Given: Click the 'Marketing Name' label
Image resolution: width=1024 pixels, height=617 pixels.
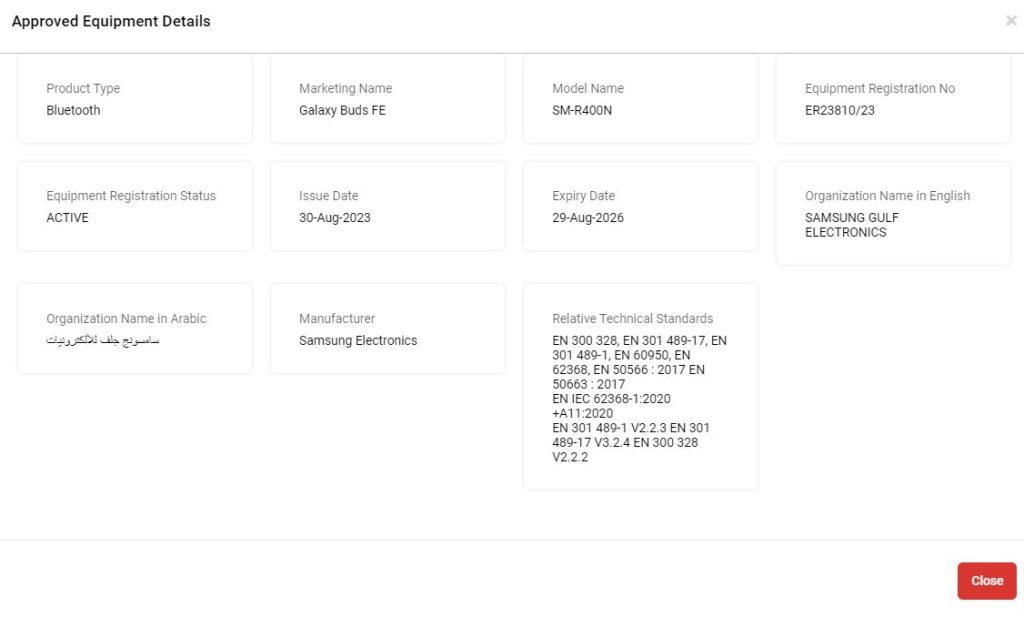Looking at the screenshot, I should tap(345, 88).
